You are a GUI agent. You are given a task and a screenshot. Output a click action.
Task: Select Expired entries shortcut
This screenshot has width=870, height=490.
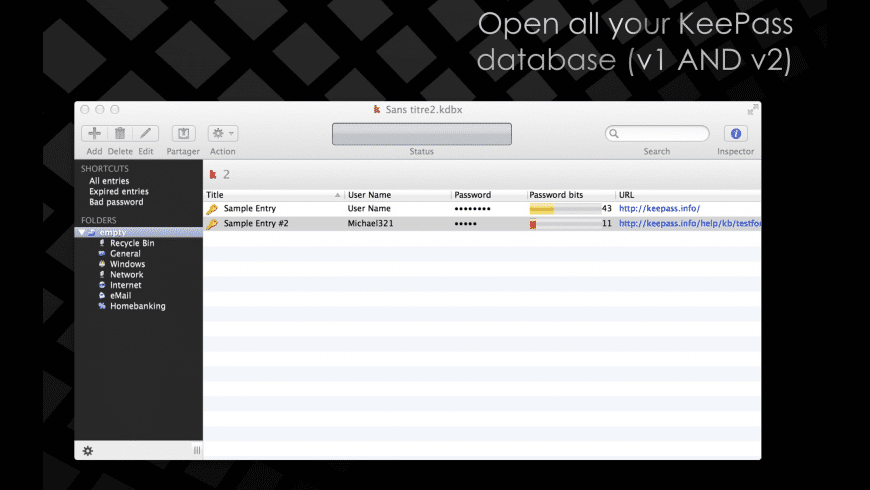(119, 191)
